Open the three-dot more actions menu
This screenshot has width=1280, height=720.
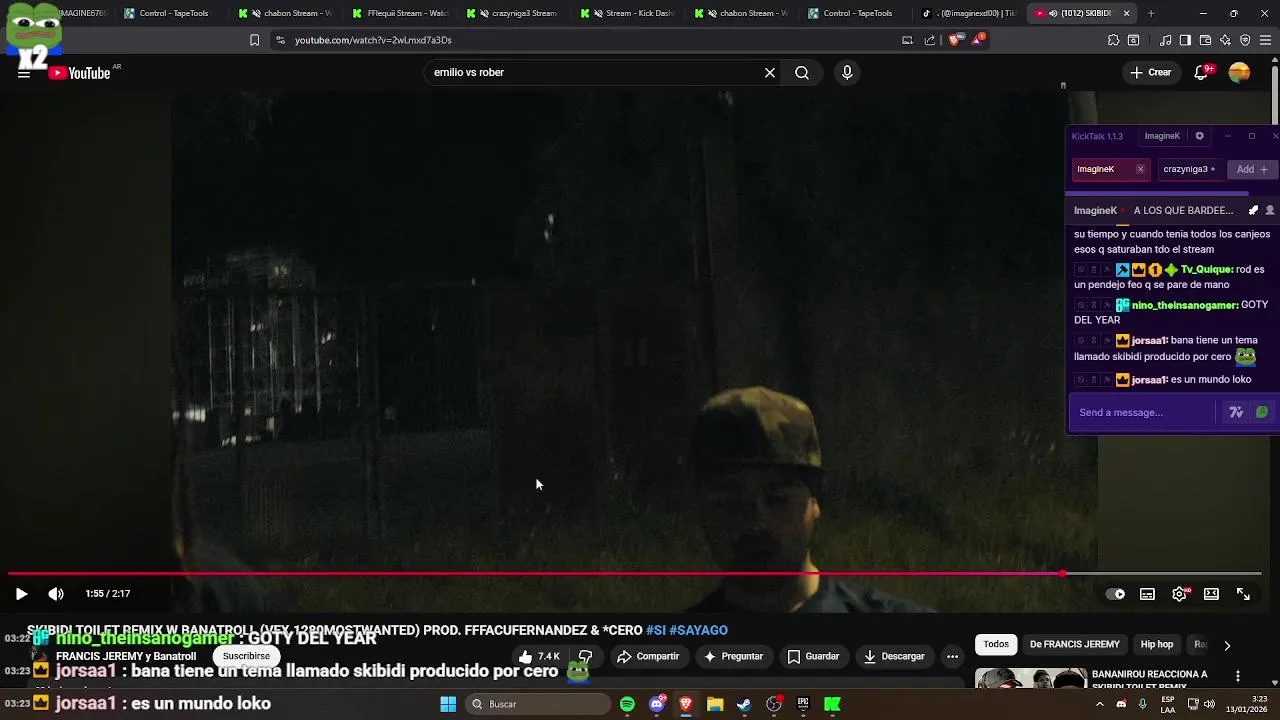click(x=952, y=657)
